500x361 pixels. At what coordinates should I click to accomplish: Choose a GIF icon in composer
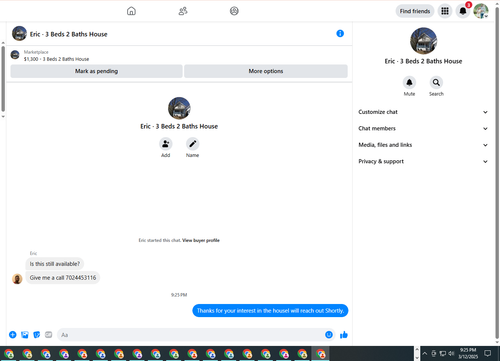pos(49,335)
